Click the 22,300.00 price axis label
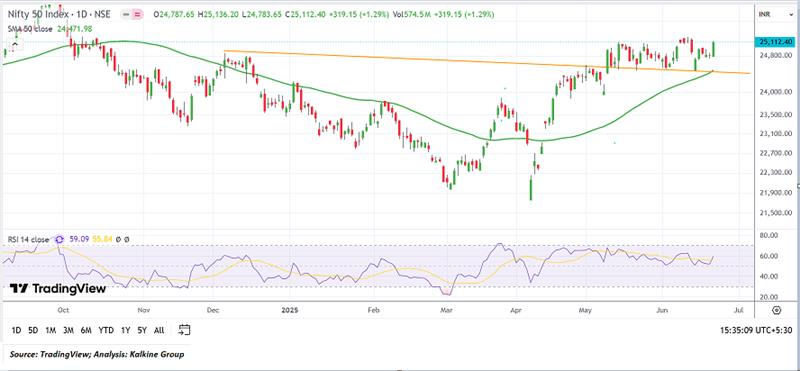 [x=776, y=173]
